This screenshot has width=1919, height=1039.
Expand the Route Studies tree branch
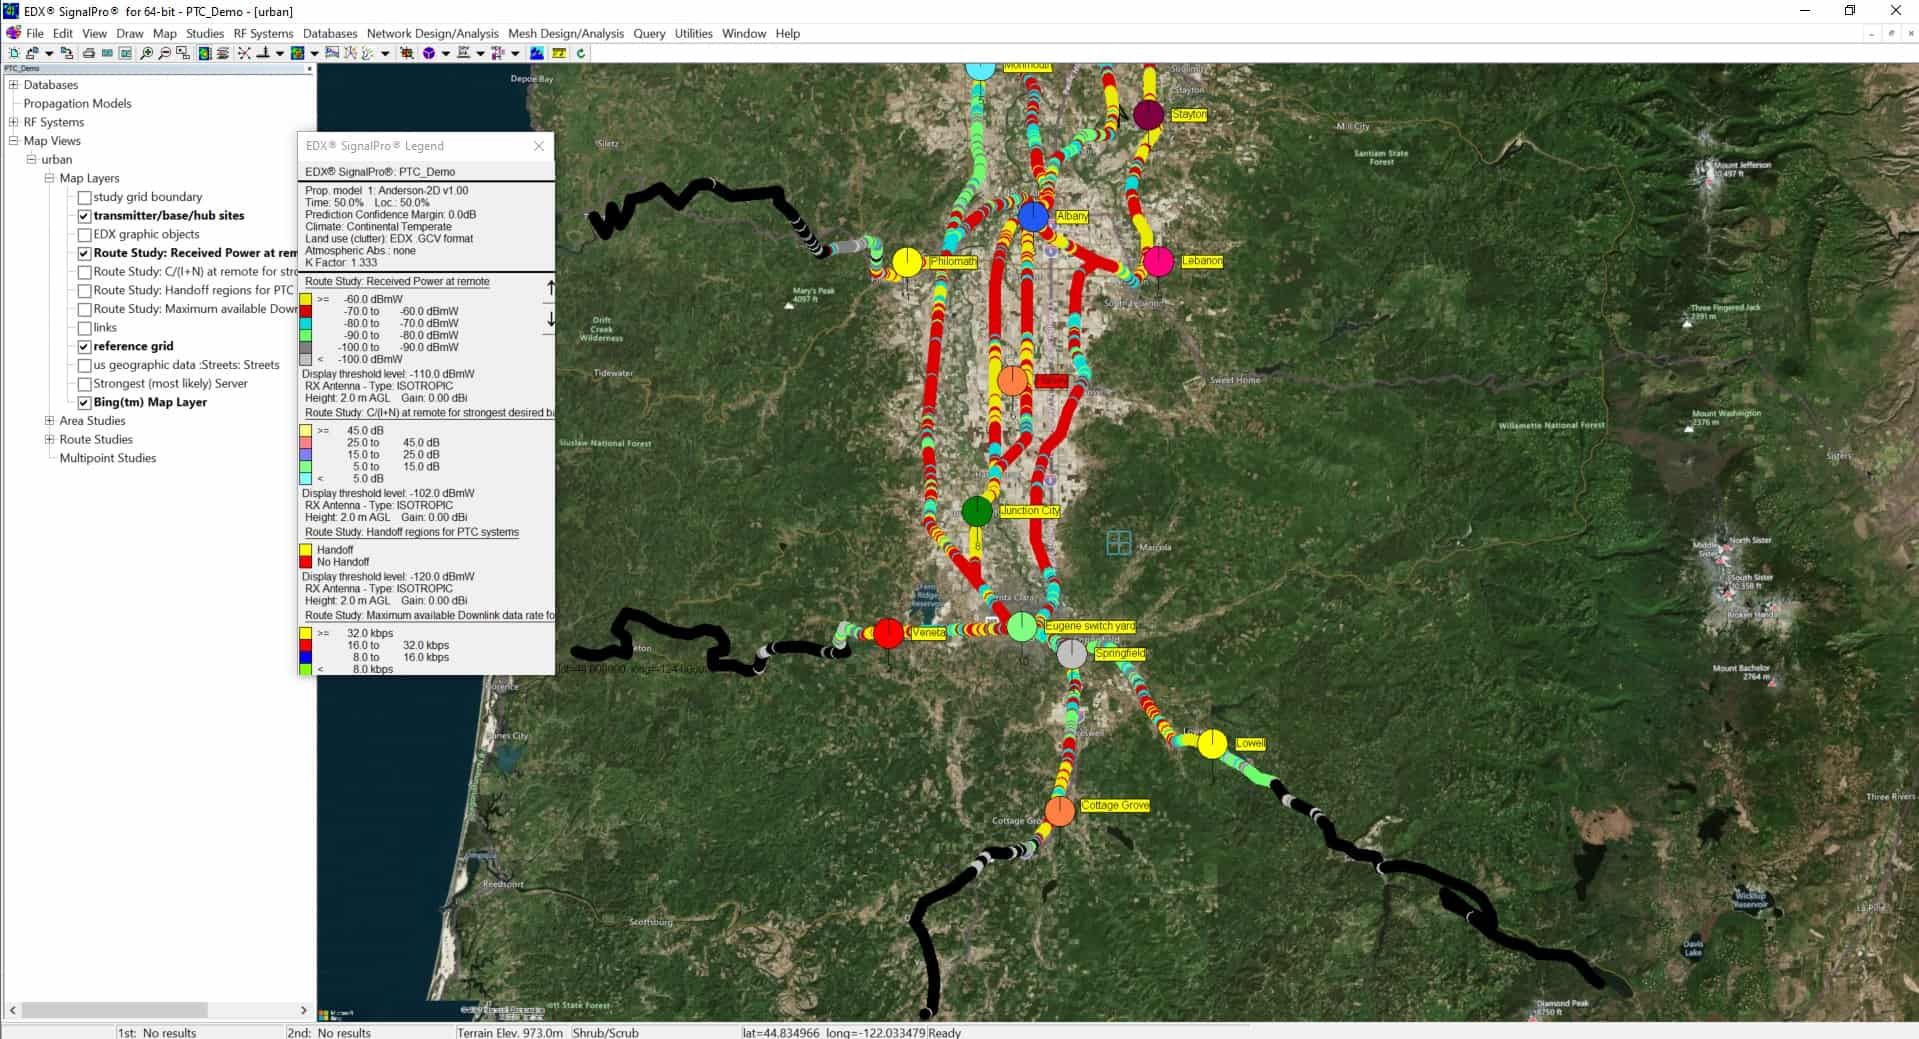(x=48, y=439)
